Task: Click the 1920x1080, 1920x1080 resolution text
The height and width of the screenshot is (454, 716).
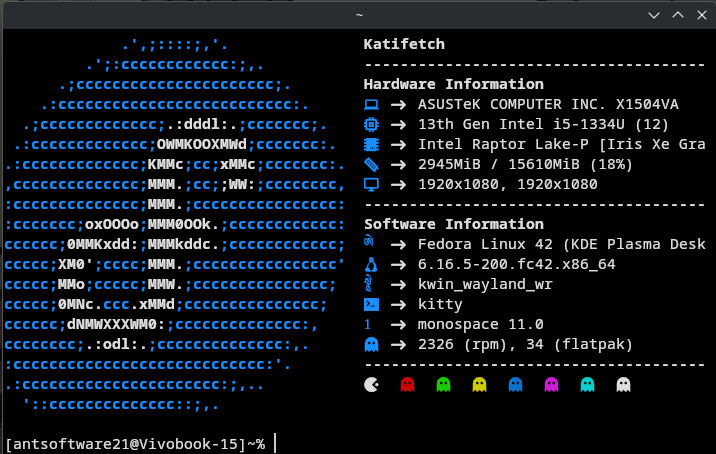Action: click(x=508, y=185)
